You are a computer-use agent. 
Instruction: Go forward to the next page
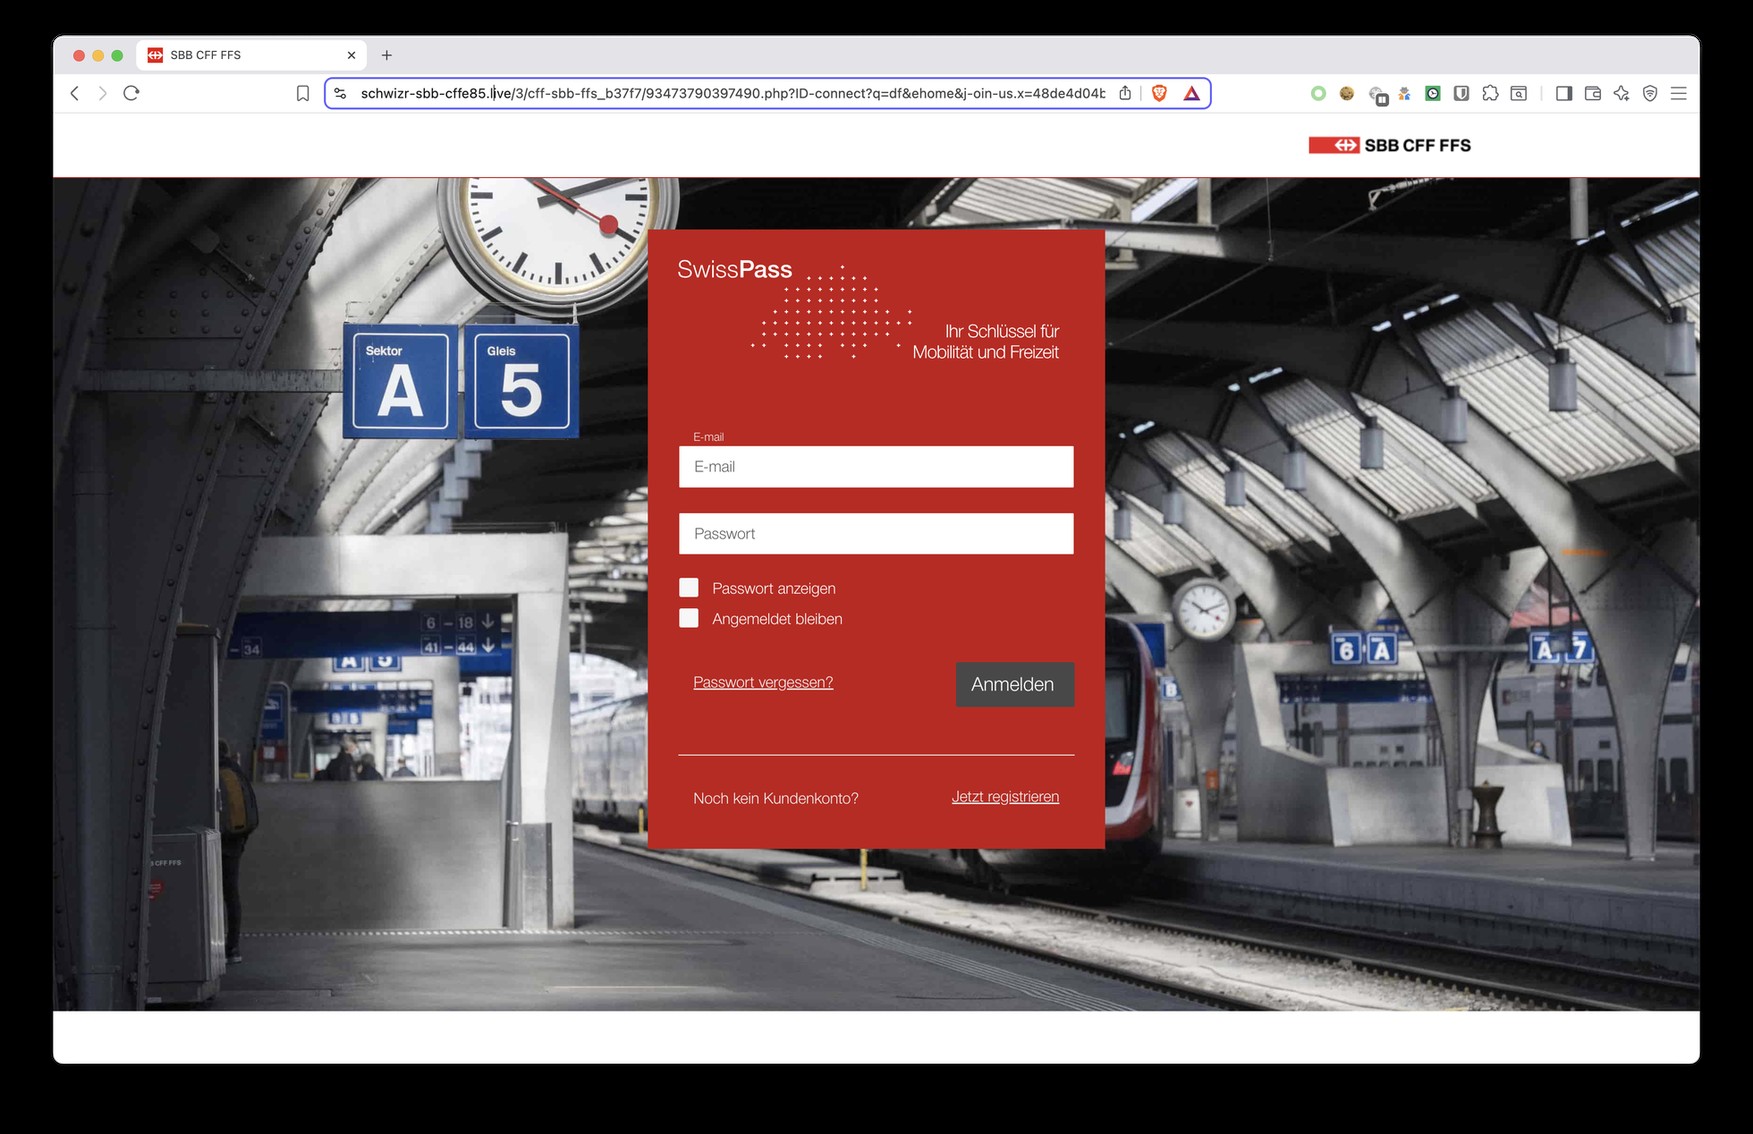(x=102, y=93)
